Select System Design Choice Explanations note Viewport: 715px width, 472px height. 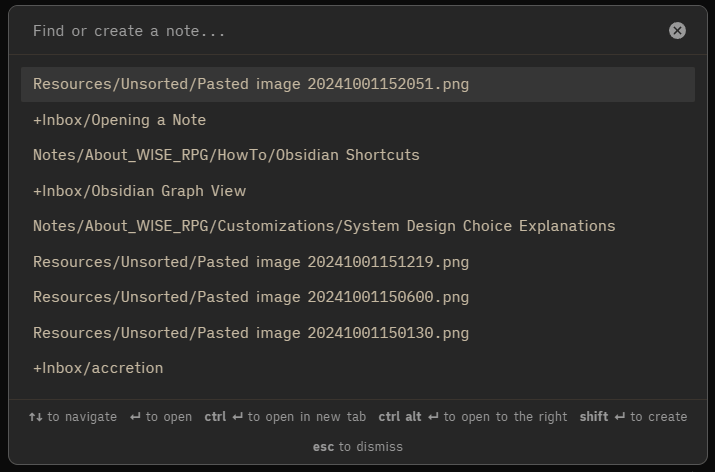point(324,226)
